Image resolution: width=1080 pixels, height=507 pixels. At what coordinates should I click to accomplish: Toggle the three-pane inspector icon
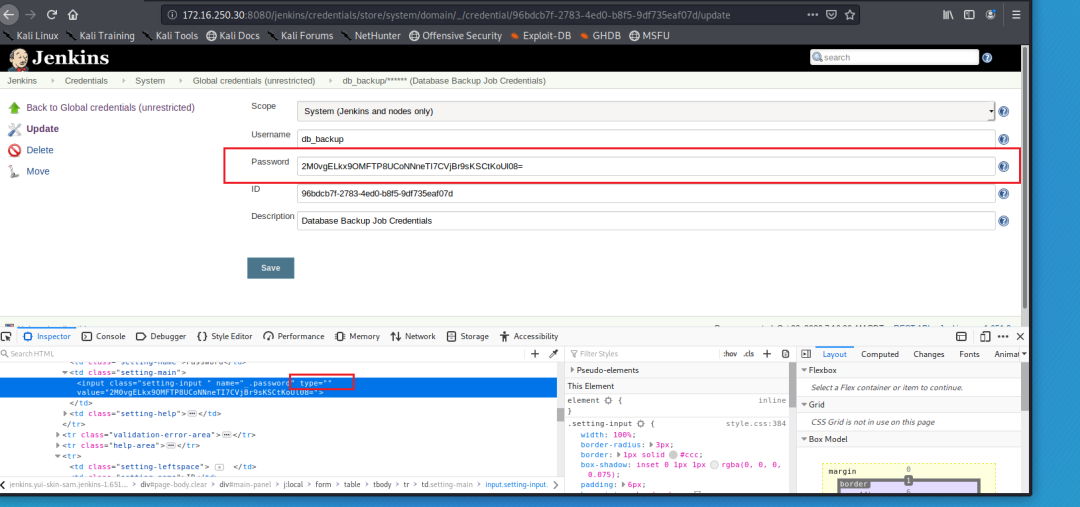[804, 353]
